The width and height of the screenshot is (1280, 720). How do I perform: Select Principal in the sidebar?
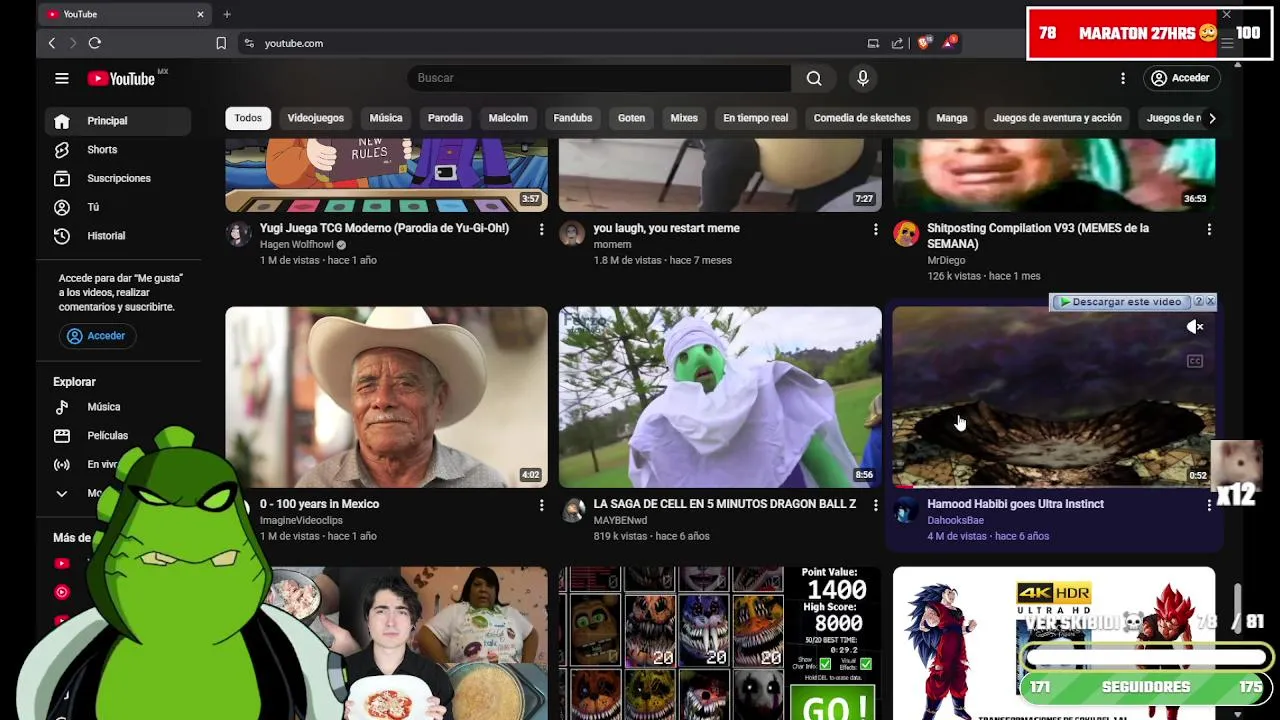click(x=118, y=121)
